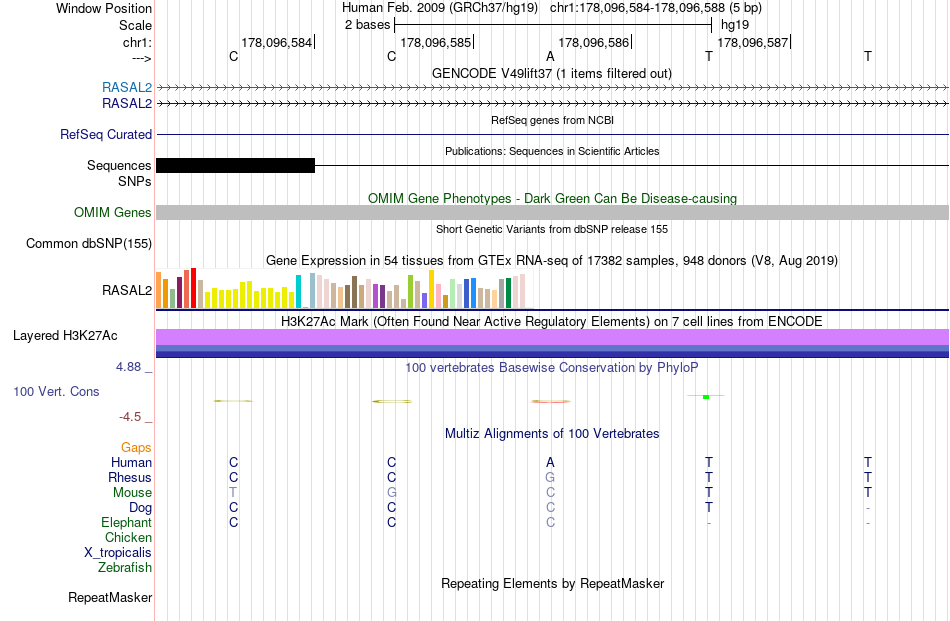
Task: Click the Mouse row faded T base
Action: pyautogui.click(x=233, y=493)
